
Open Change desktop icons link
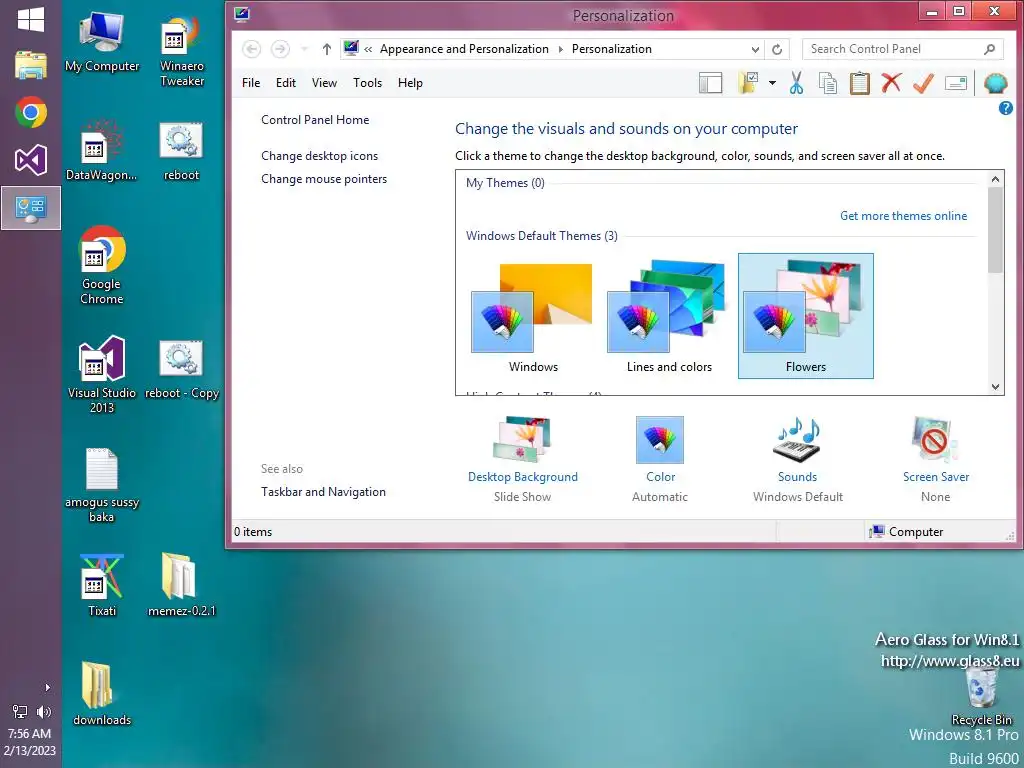(319, 156)
